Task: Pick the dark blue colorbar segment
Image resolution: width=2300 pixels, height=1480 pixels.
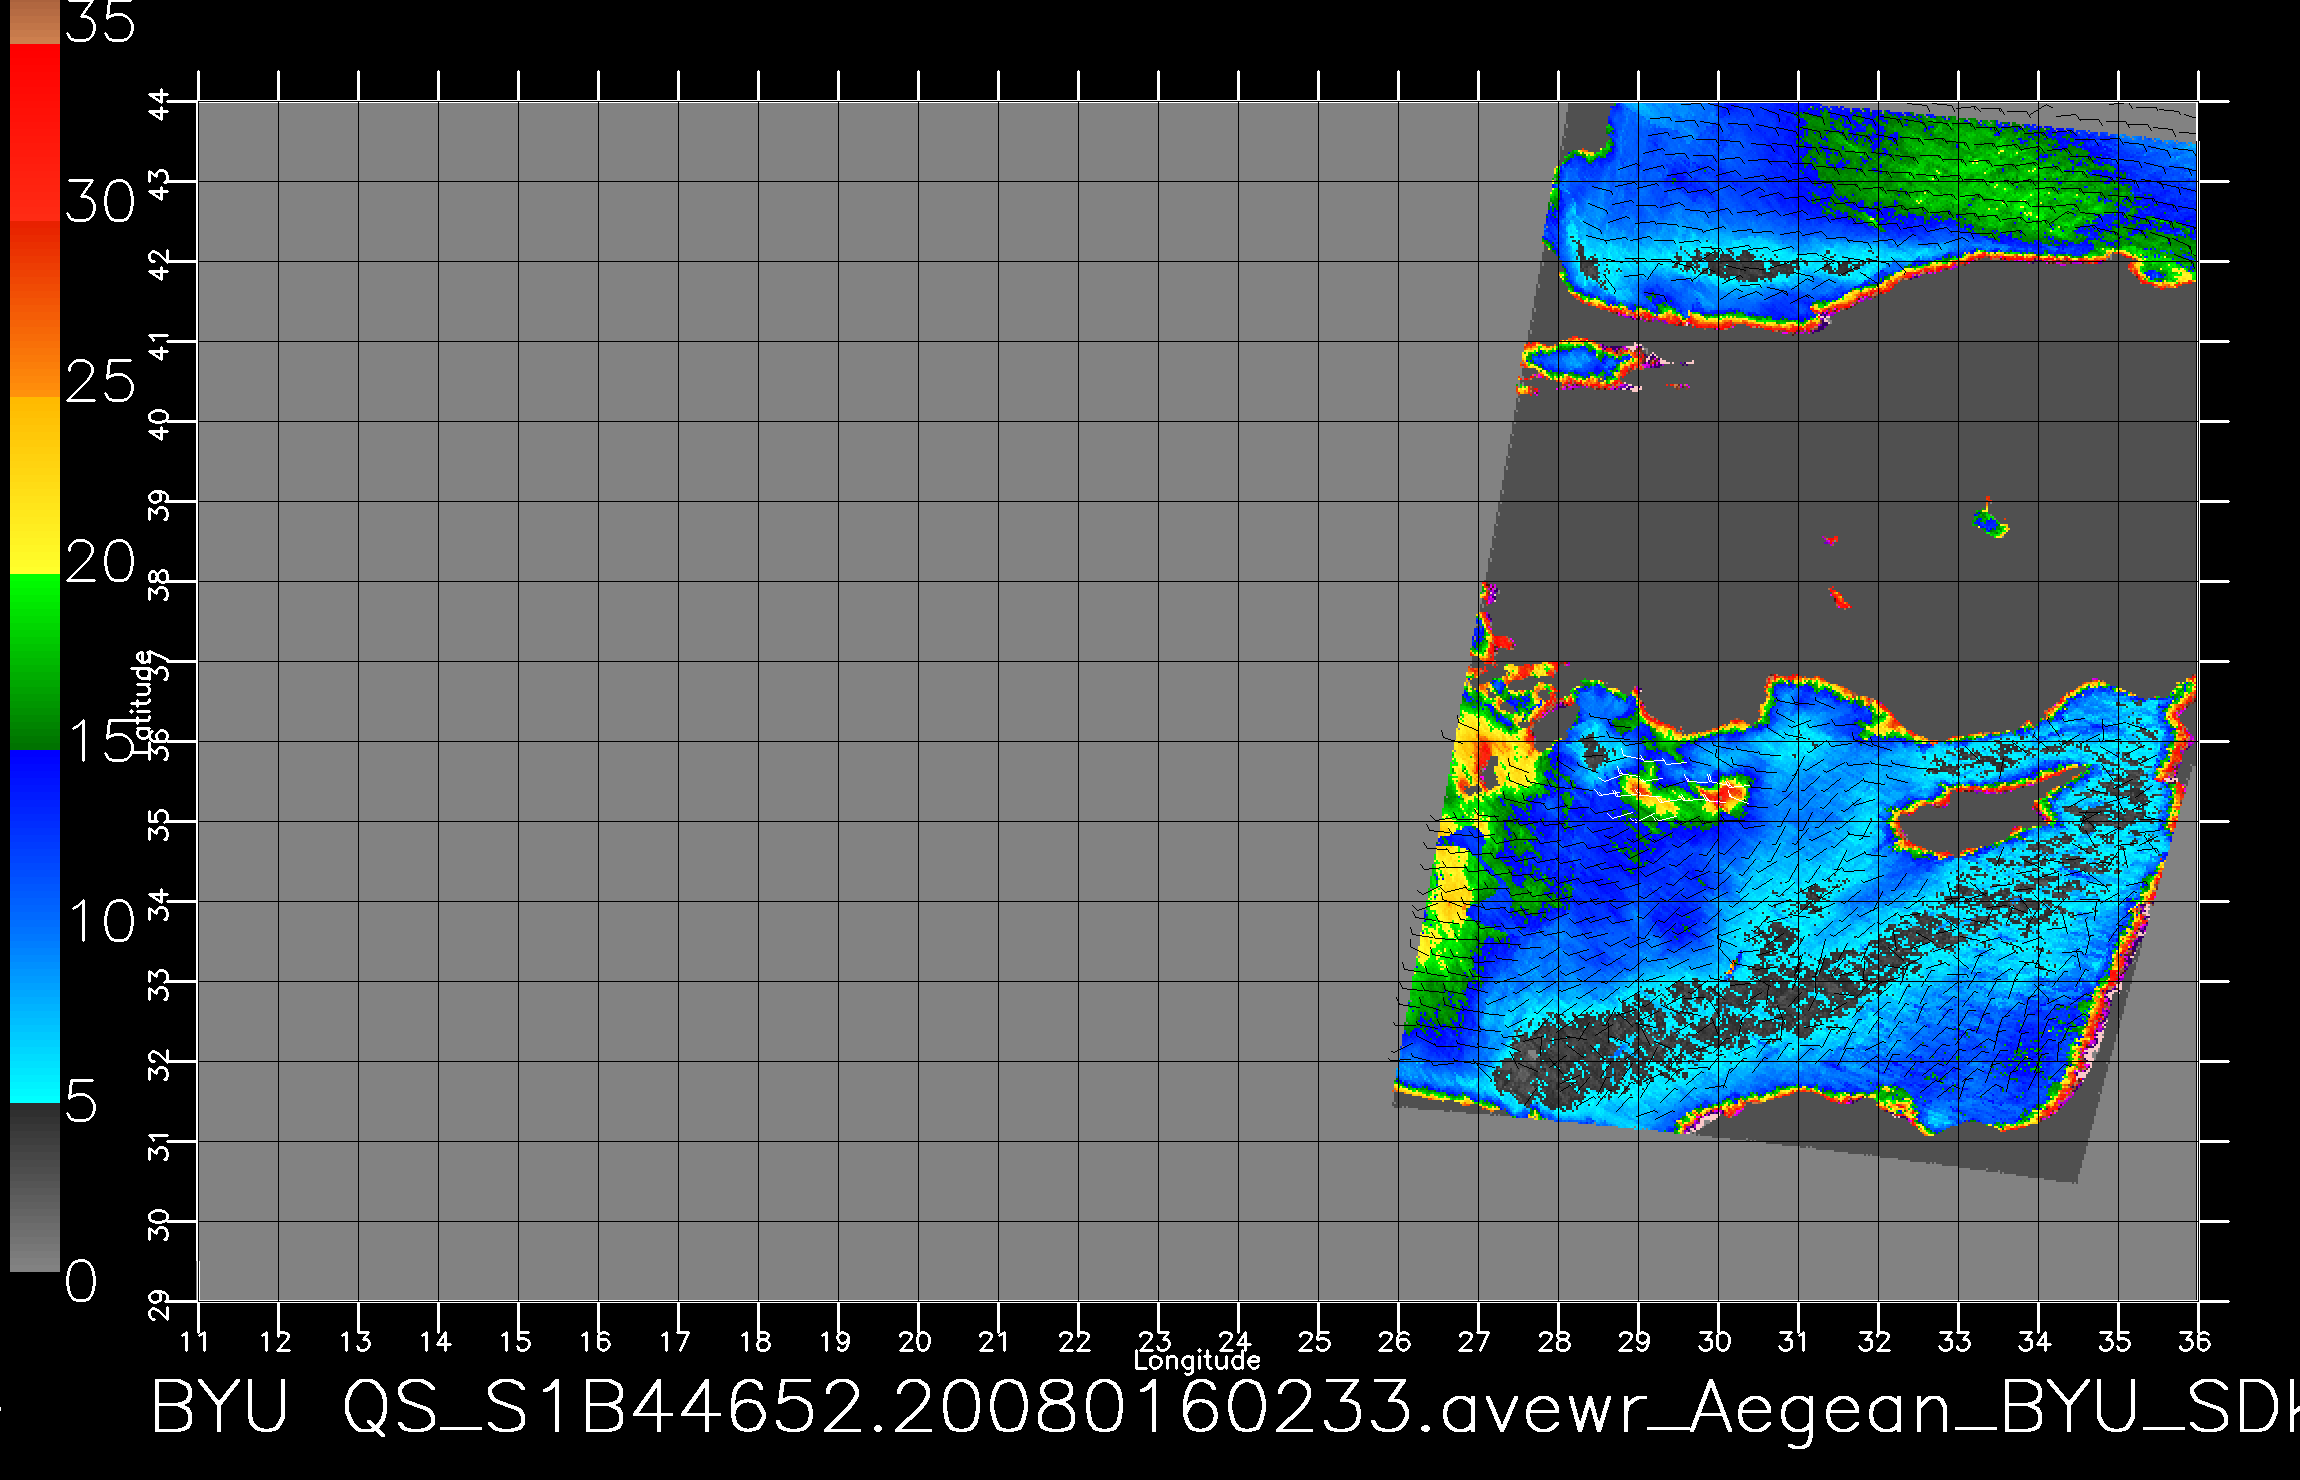Action: [35, 838]
